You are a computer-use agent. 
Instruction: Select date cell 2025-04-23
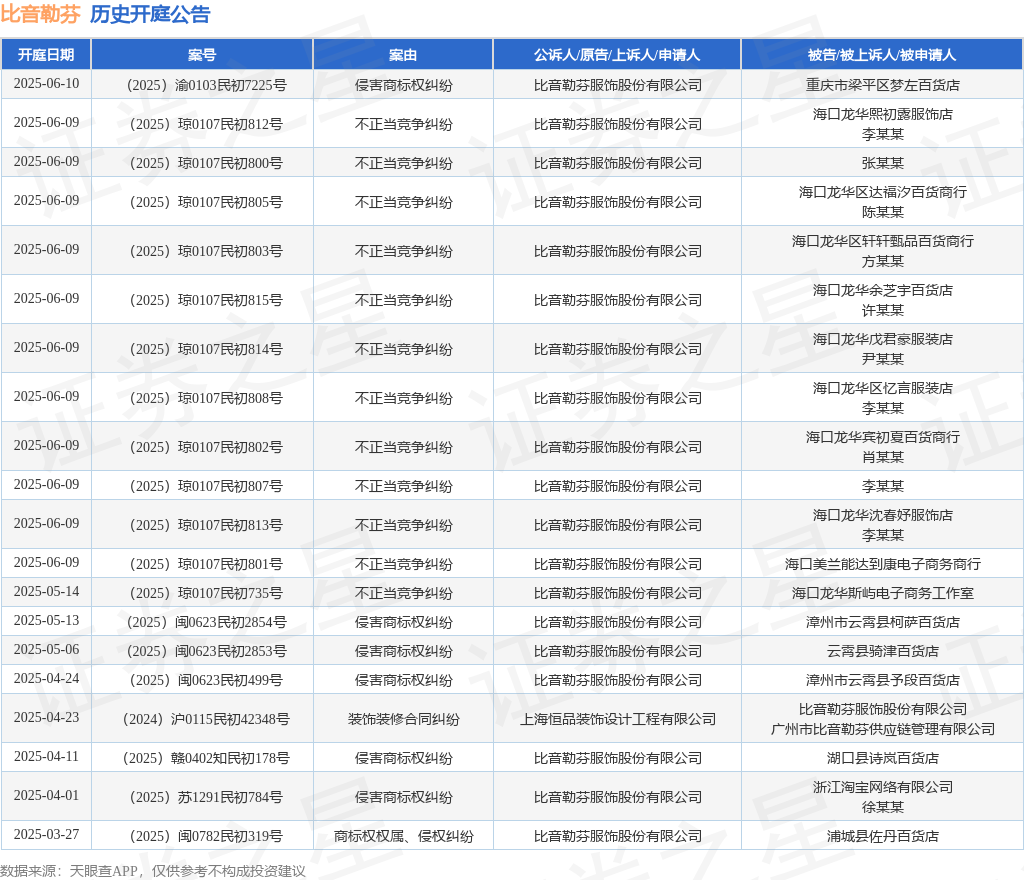[x=46, y=717]
